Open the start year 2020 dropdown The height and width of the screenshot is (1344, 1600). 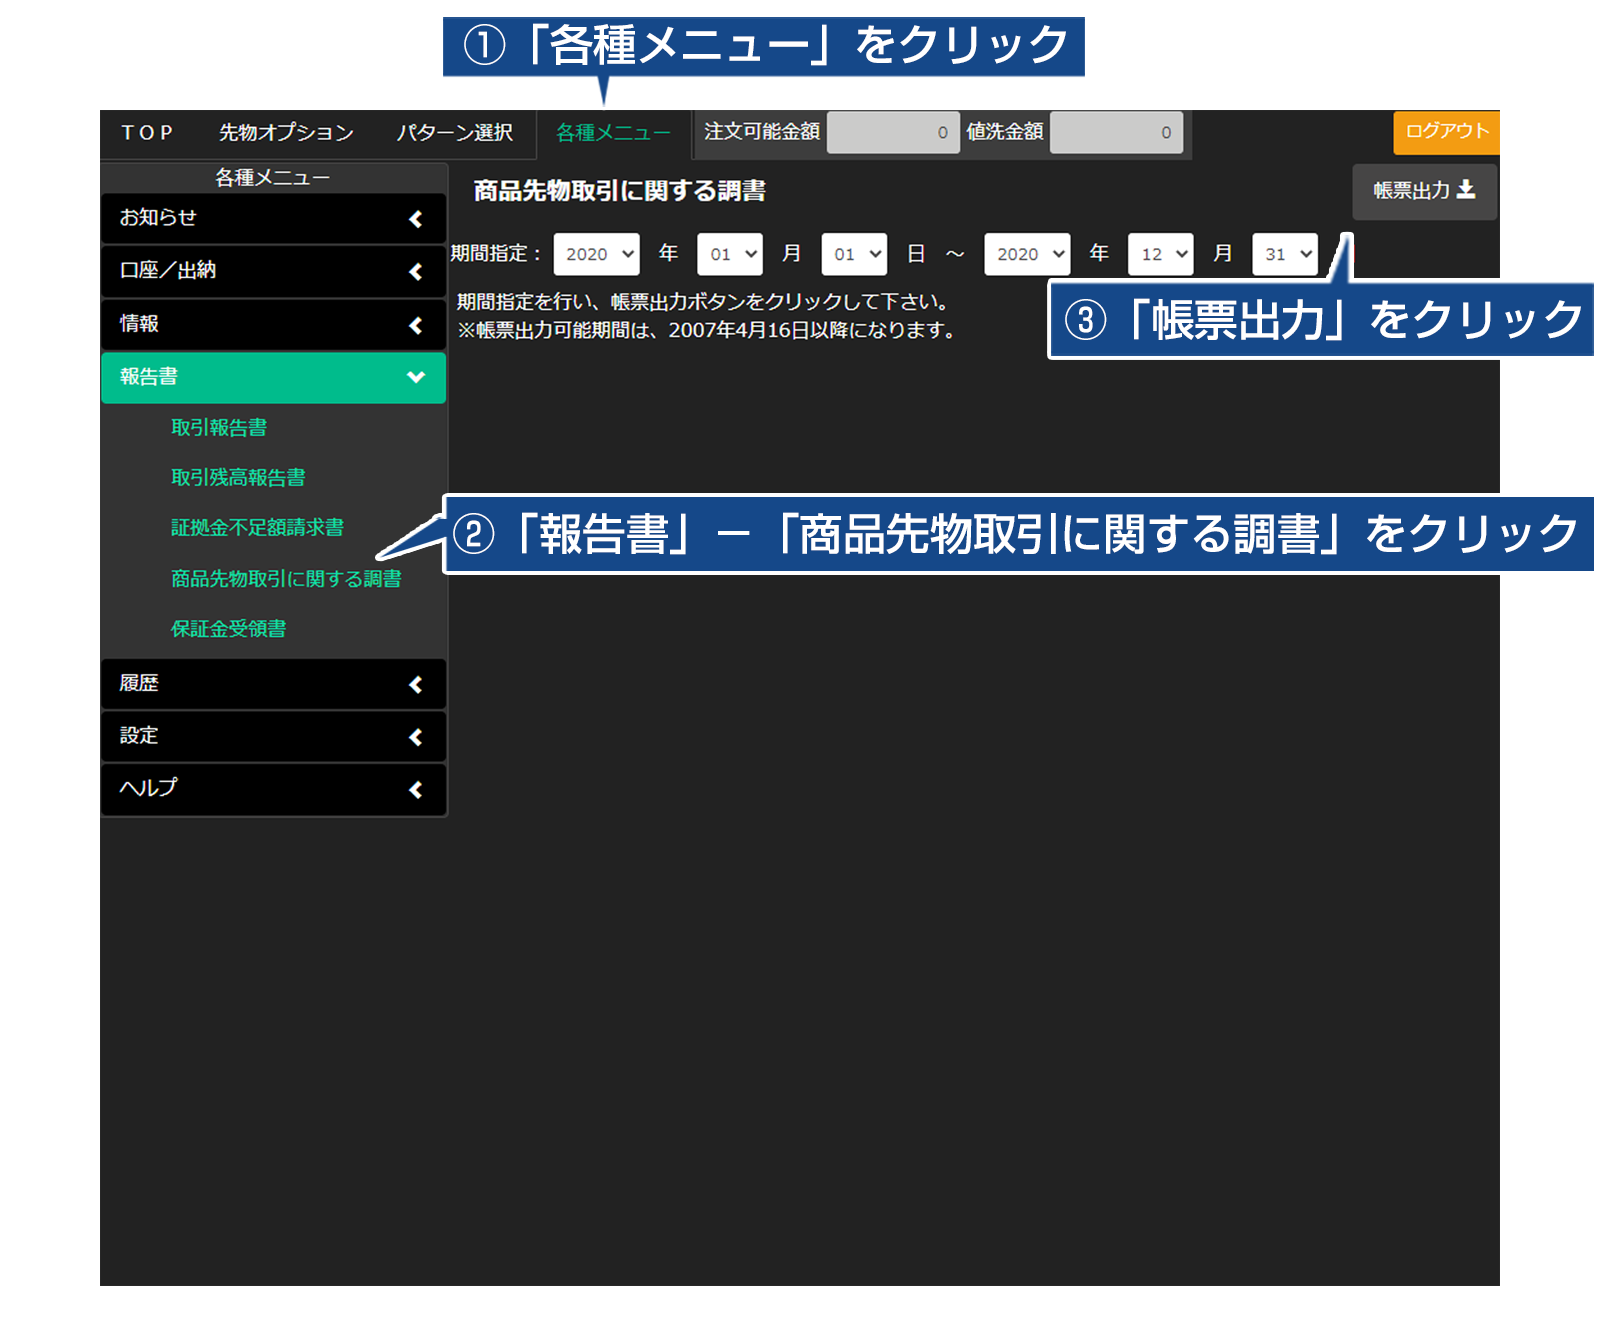pyautogui.click(x=597, y=254)
